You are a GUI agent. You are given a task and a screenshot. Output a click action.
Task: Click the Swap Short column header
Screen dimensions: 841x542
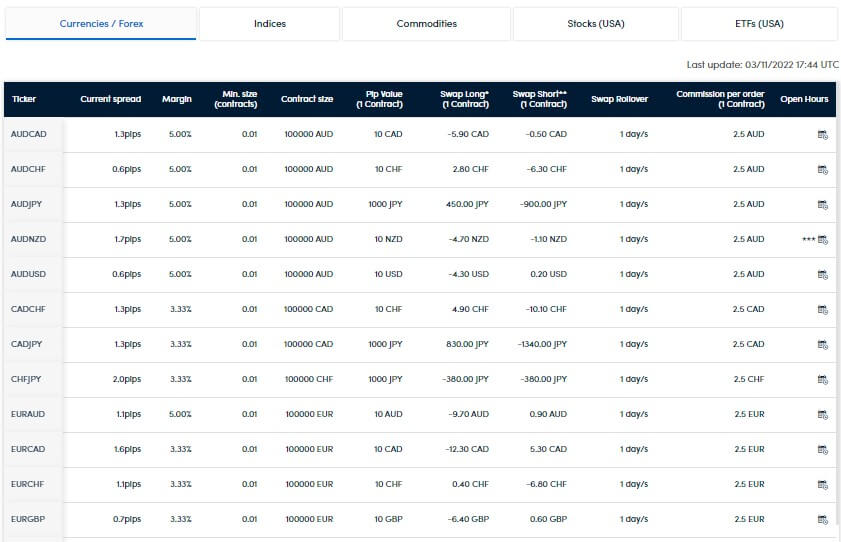(540, 99)
